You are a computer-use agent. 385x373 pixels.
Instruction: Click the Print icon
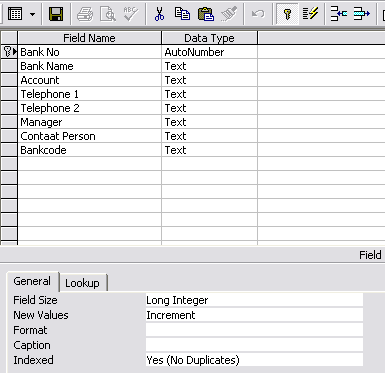85,14
